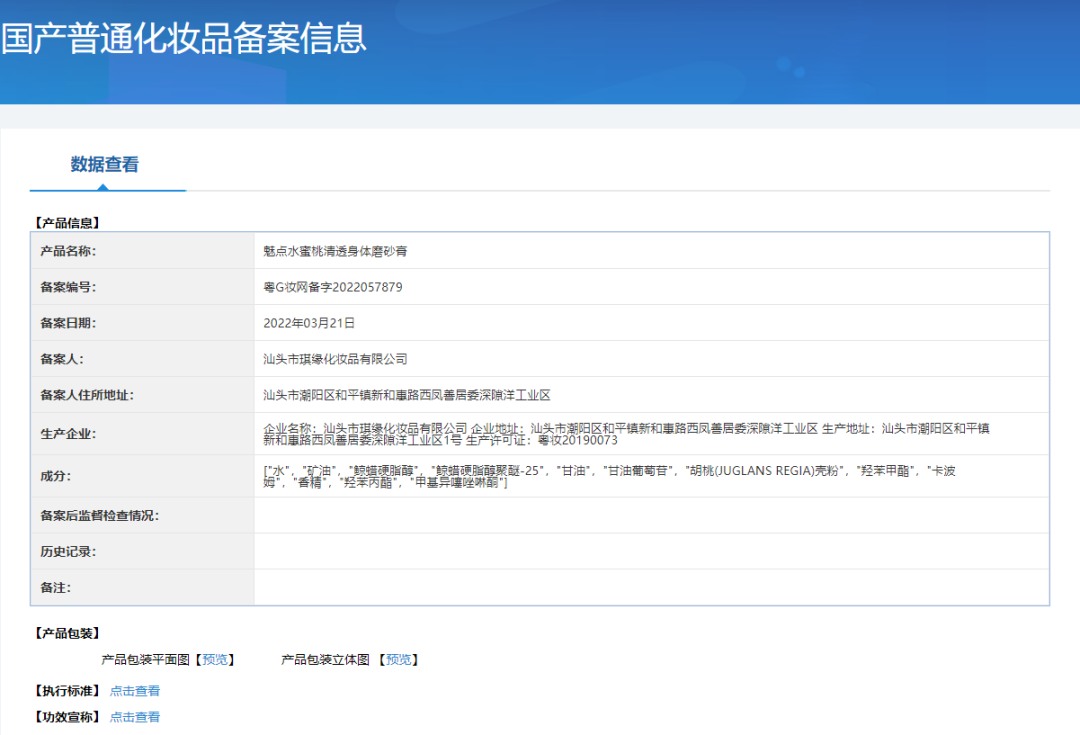Open 点击查看 link beside 功效宣称
Image resolution: width=1080 pixels, height=735 pixels.
pyautogui.click(x=135, y=717)
